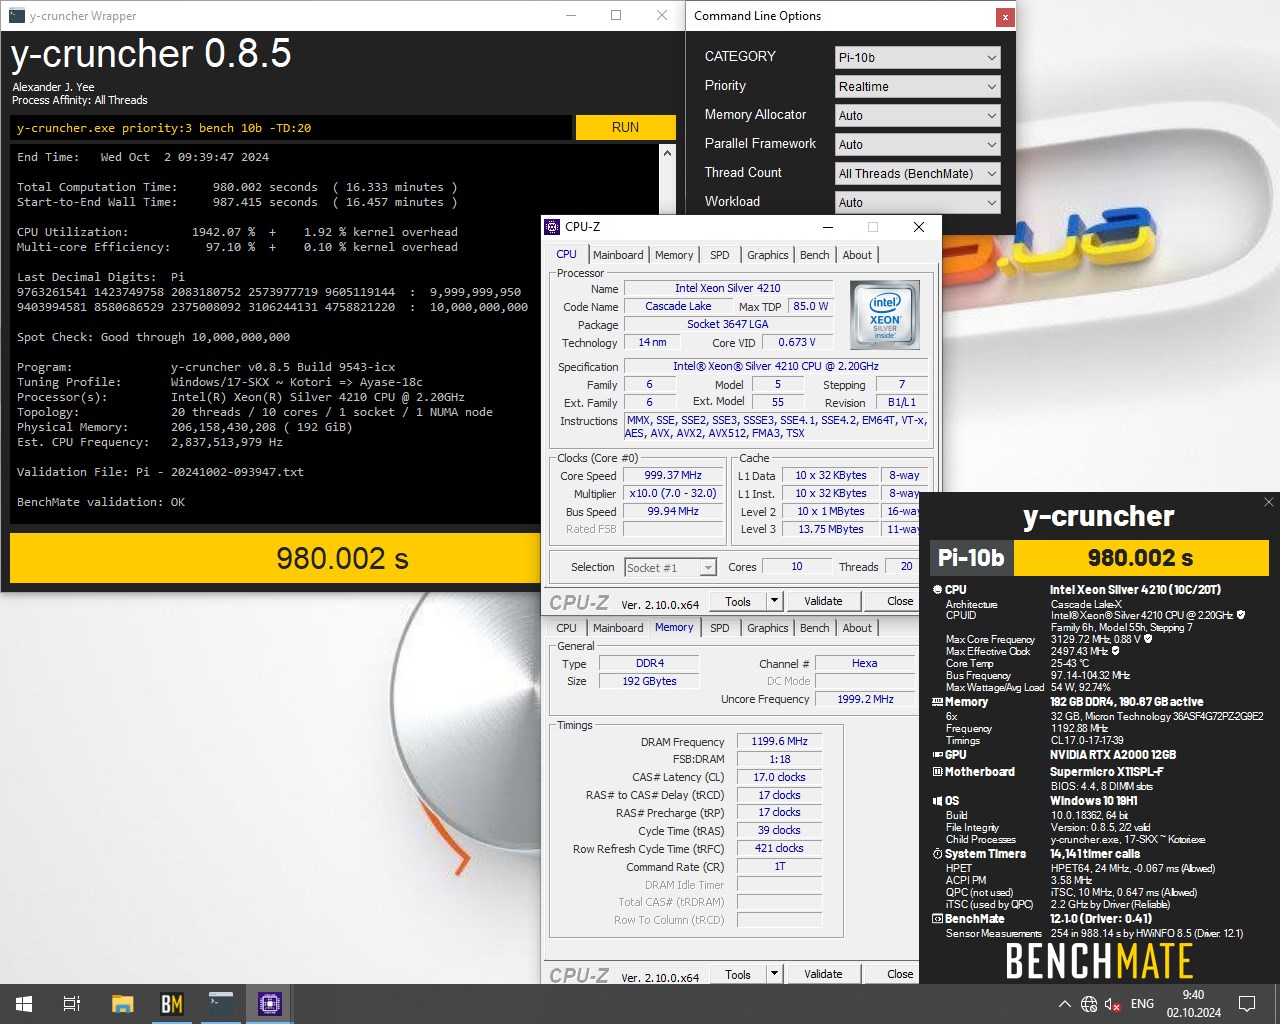Select SPD tab in lower CPU-Z window

pos(719,628)
